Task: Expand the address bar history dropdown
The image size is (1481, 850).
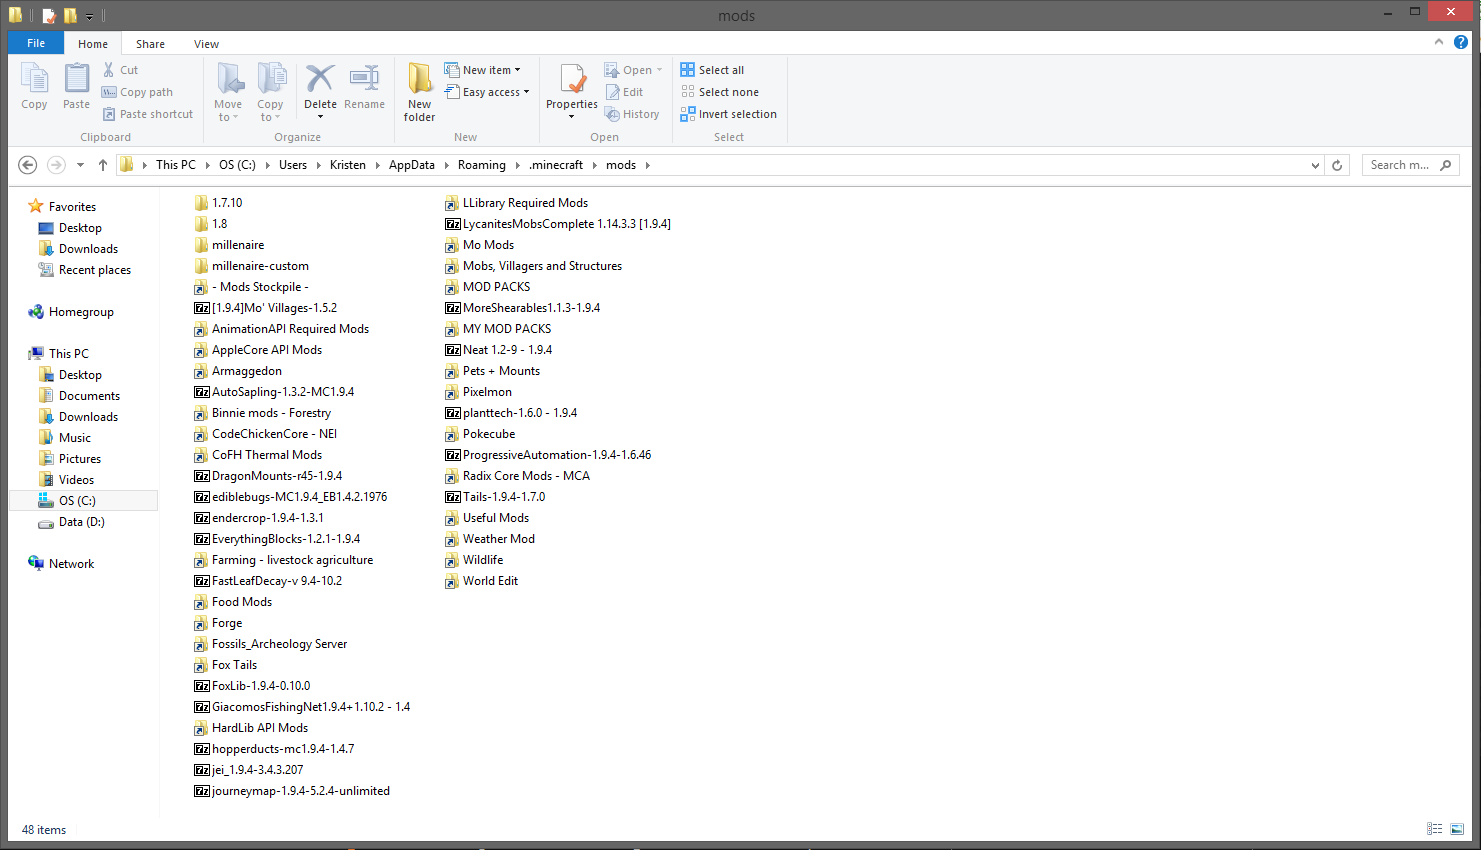Action: click(1315, 165)
